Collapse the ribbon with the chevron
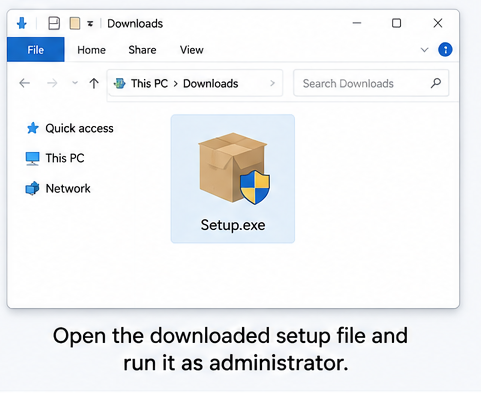 [424, 50]
